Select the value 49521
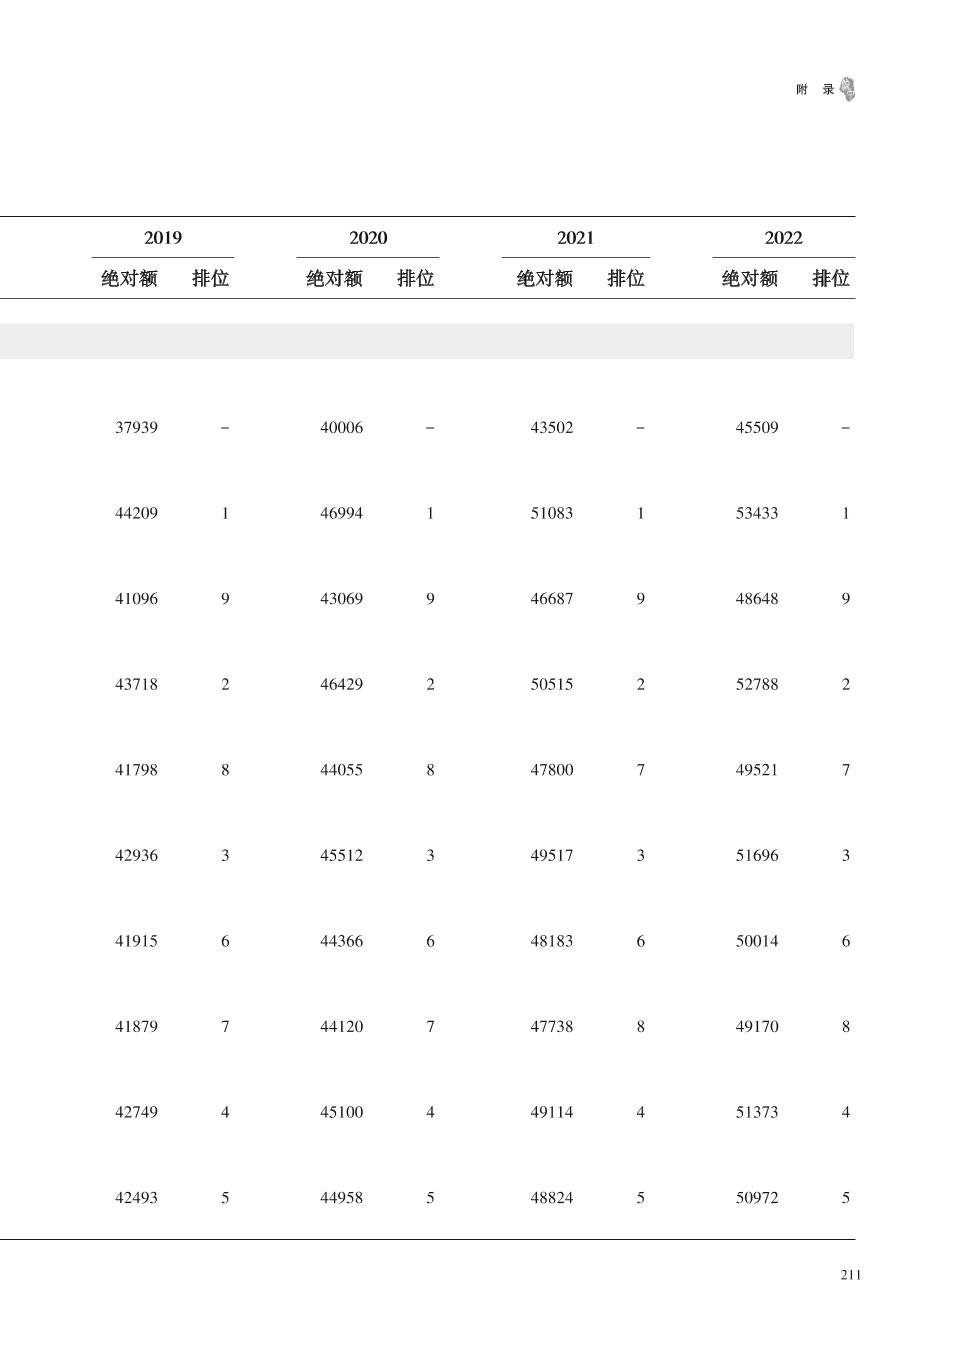This screenshot has height=1361, width=962. pos(757,770)
